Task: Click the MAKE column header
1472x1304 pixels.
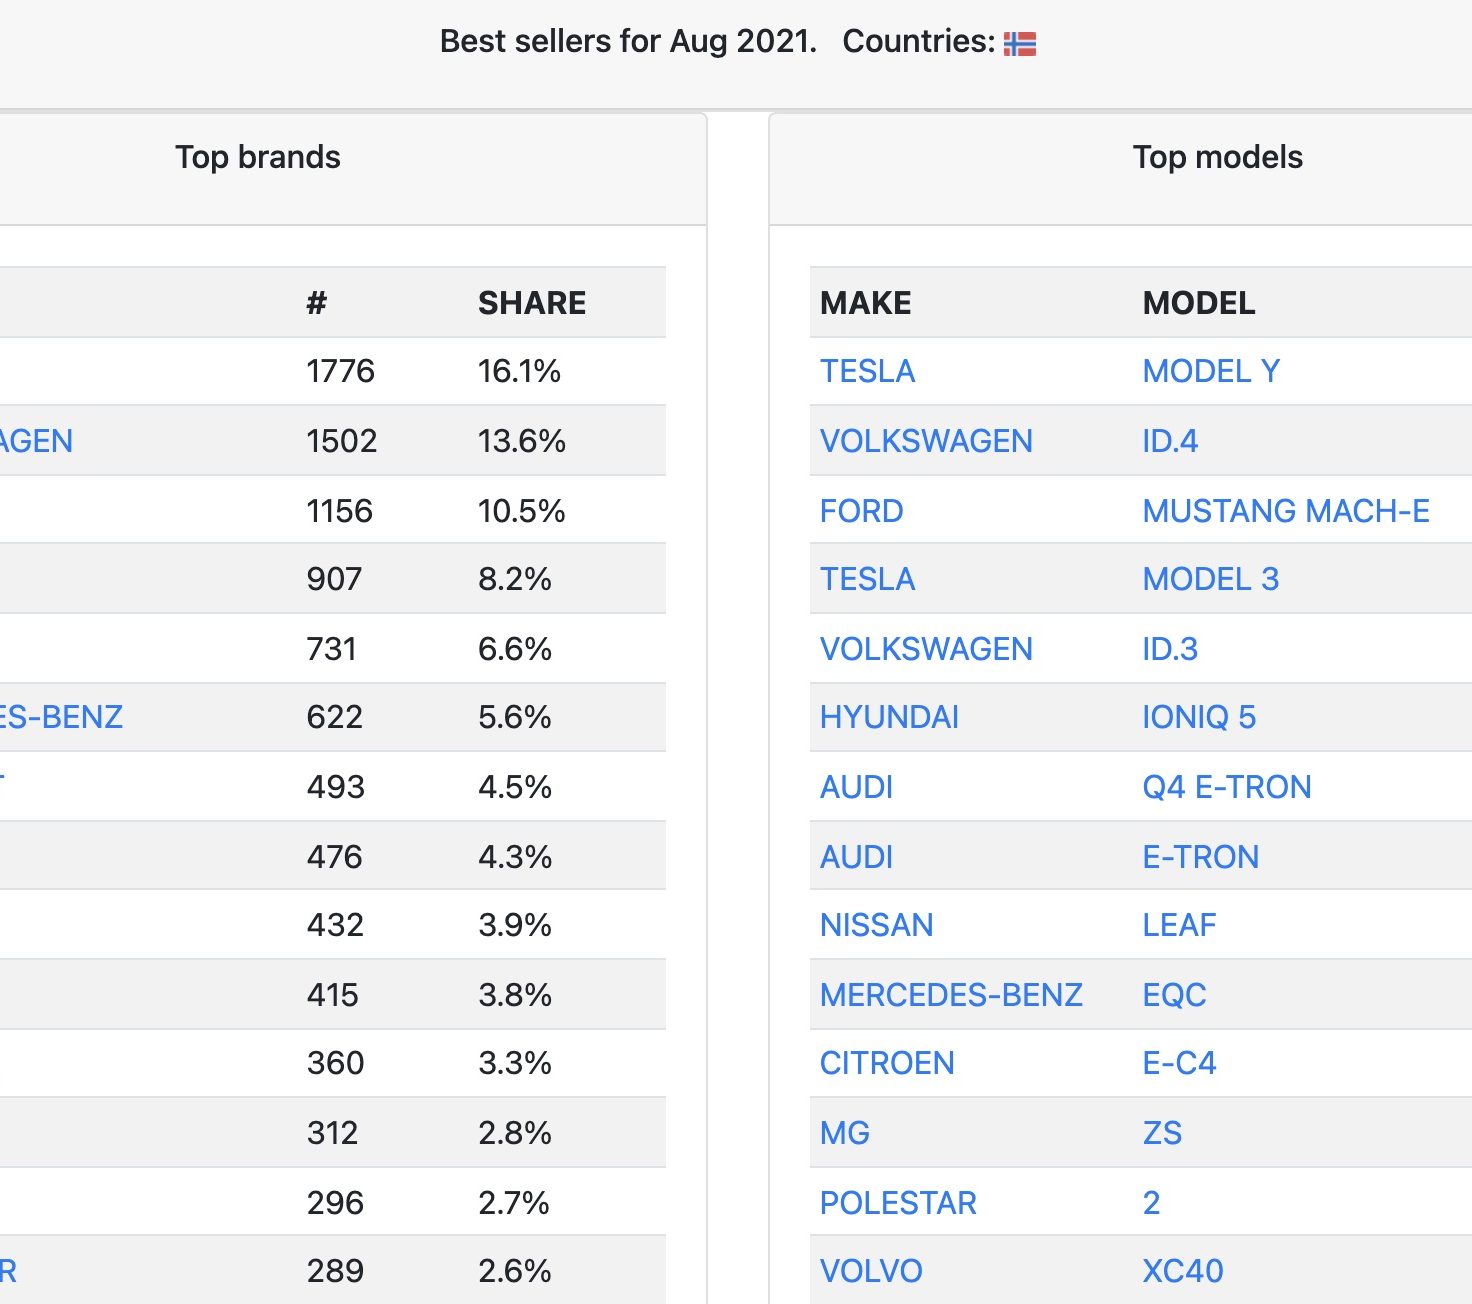Action: click(x=866, y=303)
